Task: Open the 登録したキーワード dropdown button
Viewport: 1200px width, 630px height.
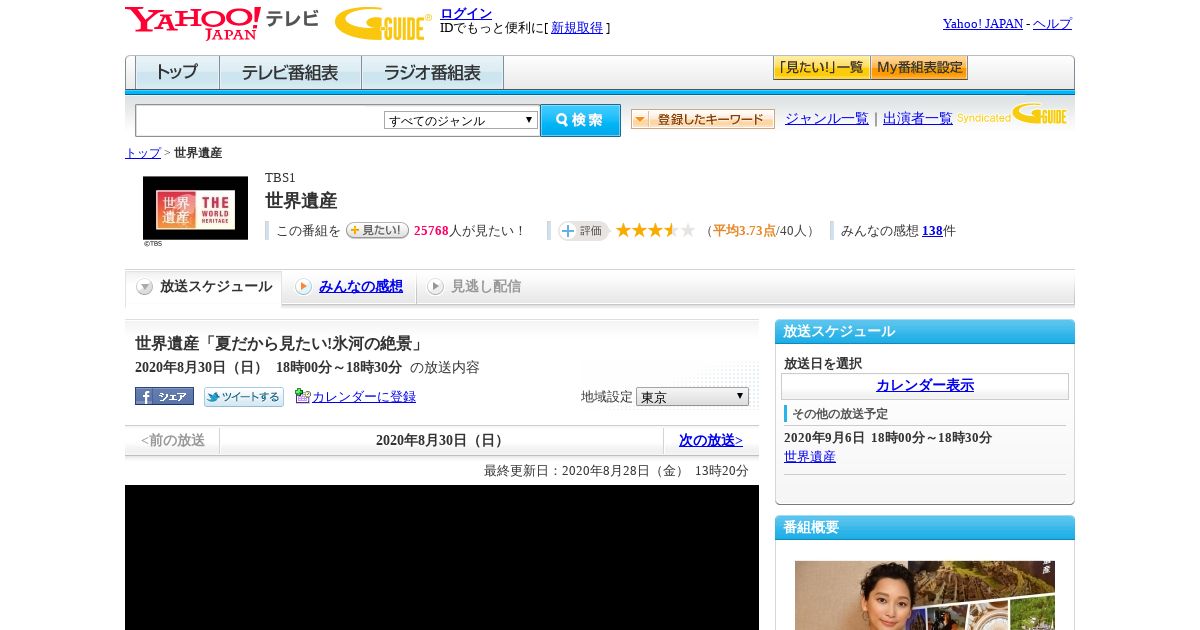Action: pyautogui.click(x=703, y=119)
